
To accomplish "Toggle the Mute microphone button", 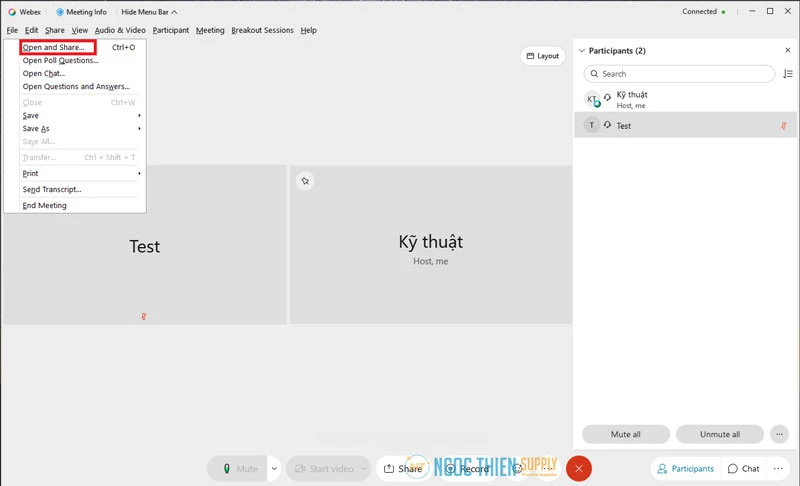I will [237, 469].
